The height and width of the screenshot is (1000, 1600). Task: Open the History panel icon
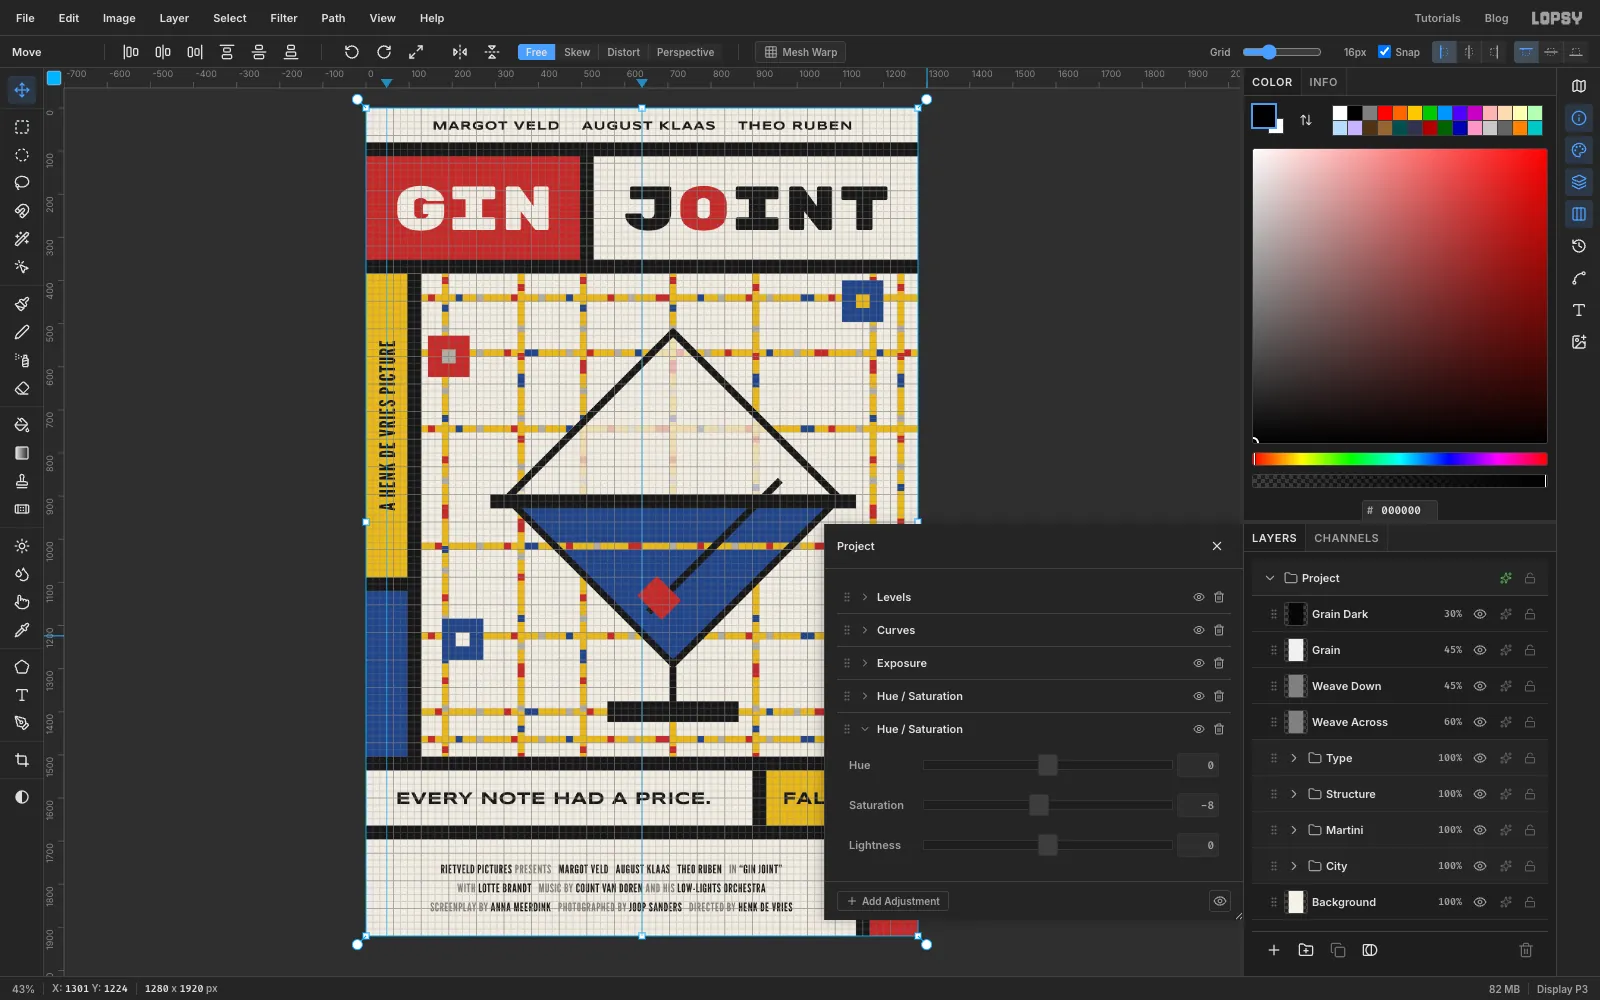1579,246
